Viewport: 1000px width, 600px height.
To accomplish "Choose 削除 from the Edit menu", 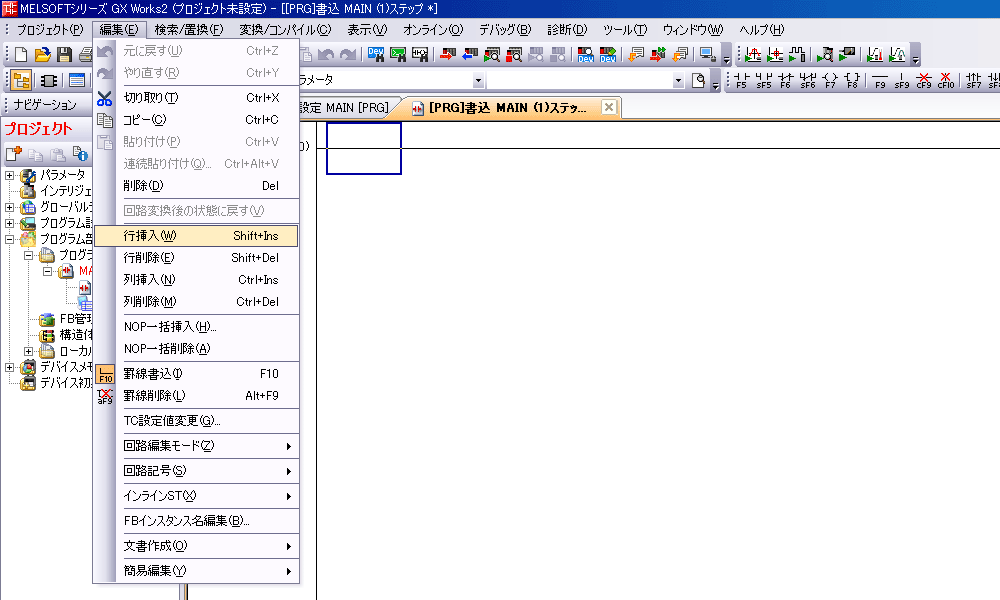I will click(196, 186).
